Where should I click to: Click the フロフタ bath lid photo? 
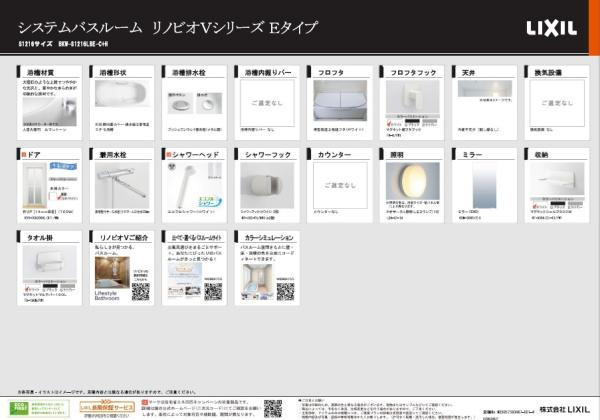click(x=340, y=101)
